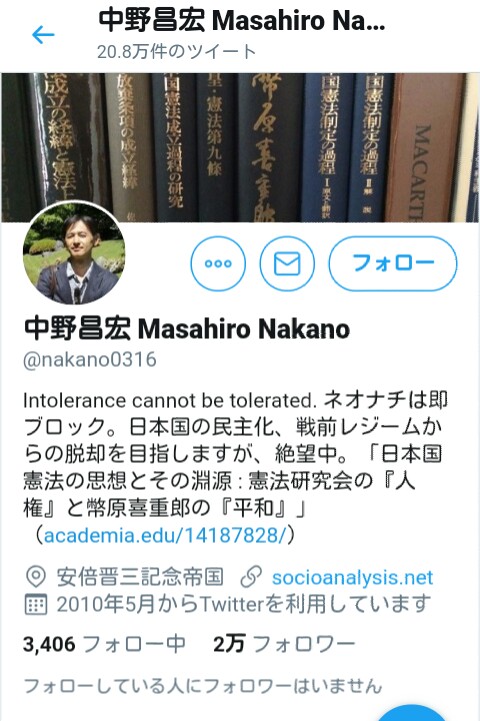Visit the socioanalysis.net website link
The image size is (480, 721).
click(x=352, y=577)
